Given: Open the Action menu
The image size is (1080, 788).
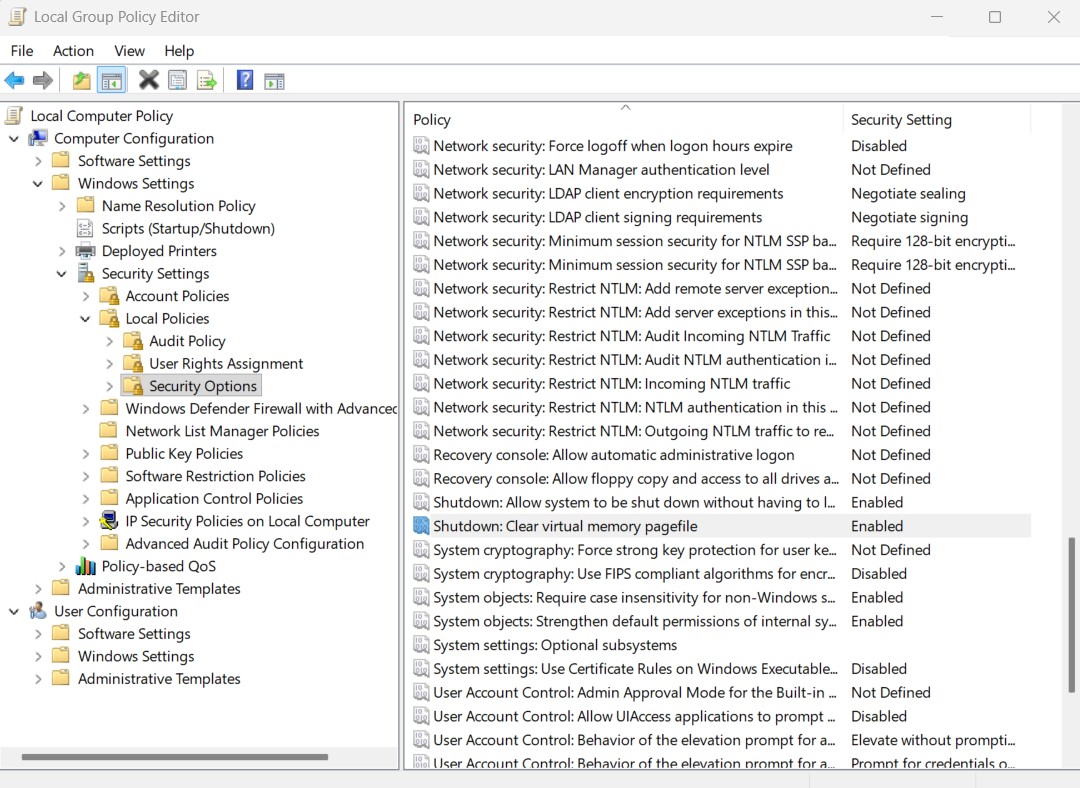Looking at the screenshot, I should [73, 51].
